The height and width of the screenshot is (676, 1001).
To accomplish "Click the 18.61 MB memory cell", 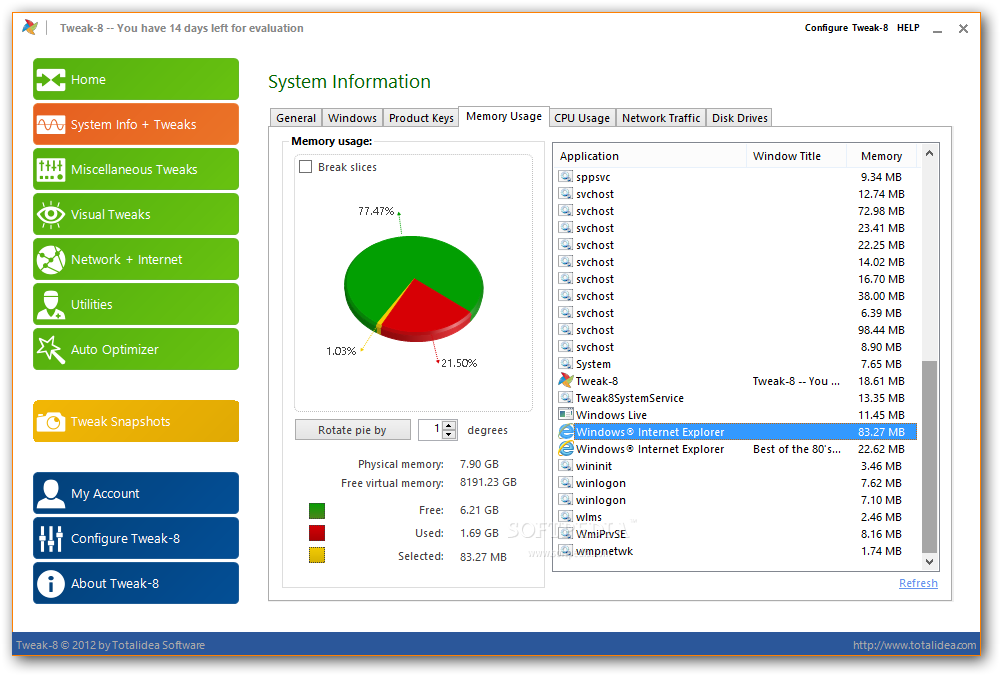I will pyautogui.click(x=881, y=381).
